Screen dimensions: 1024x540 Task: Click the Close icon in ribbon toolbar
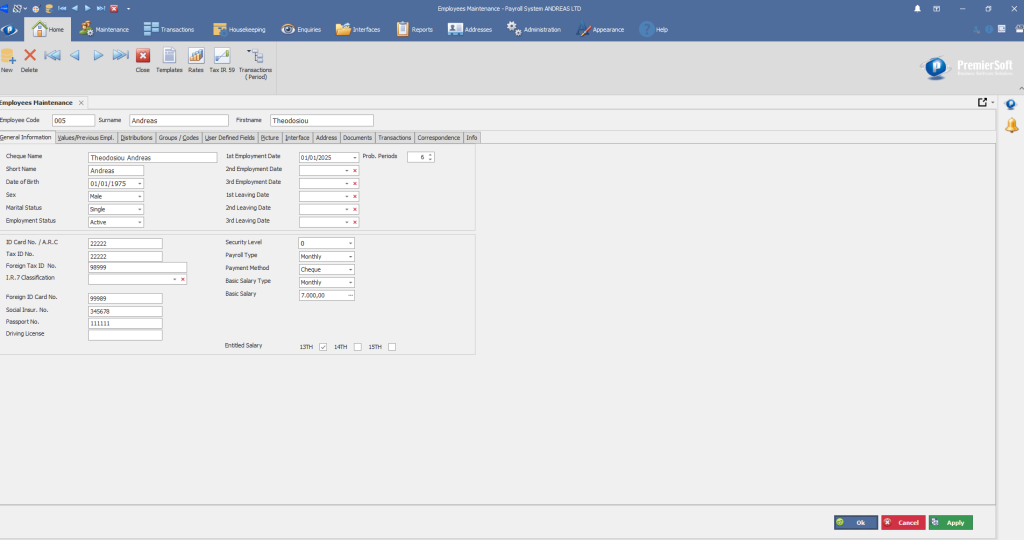143,56
